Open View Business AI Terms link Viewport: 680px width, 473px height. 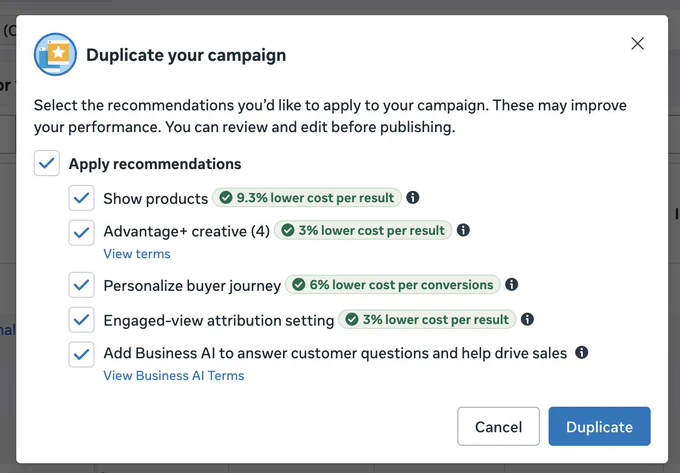pos(174,375)
